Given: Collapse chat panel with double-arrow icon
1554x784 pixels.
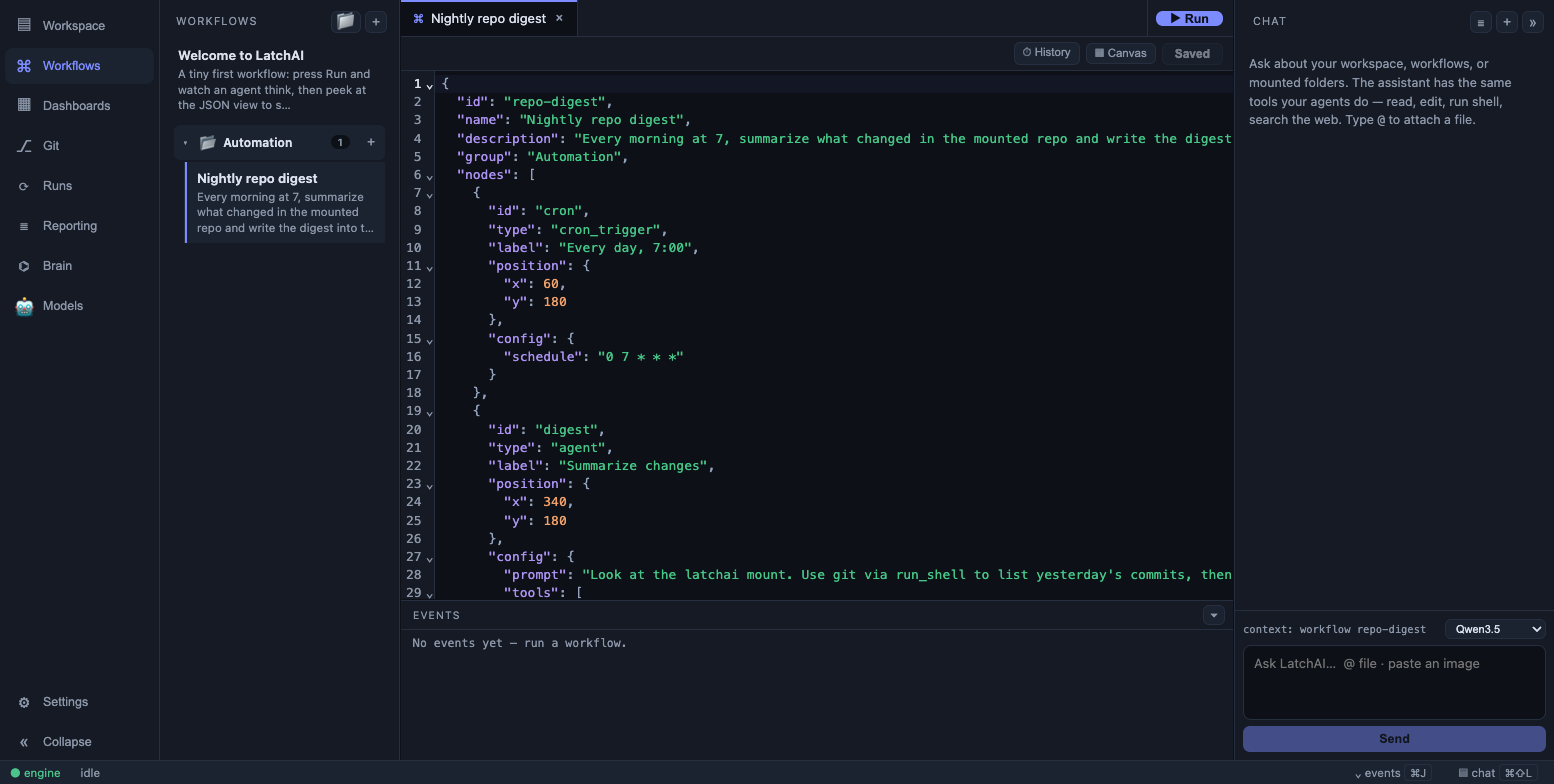Looking at the screenshot, I should [x=1532, y=21].
